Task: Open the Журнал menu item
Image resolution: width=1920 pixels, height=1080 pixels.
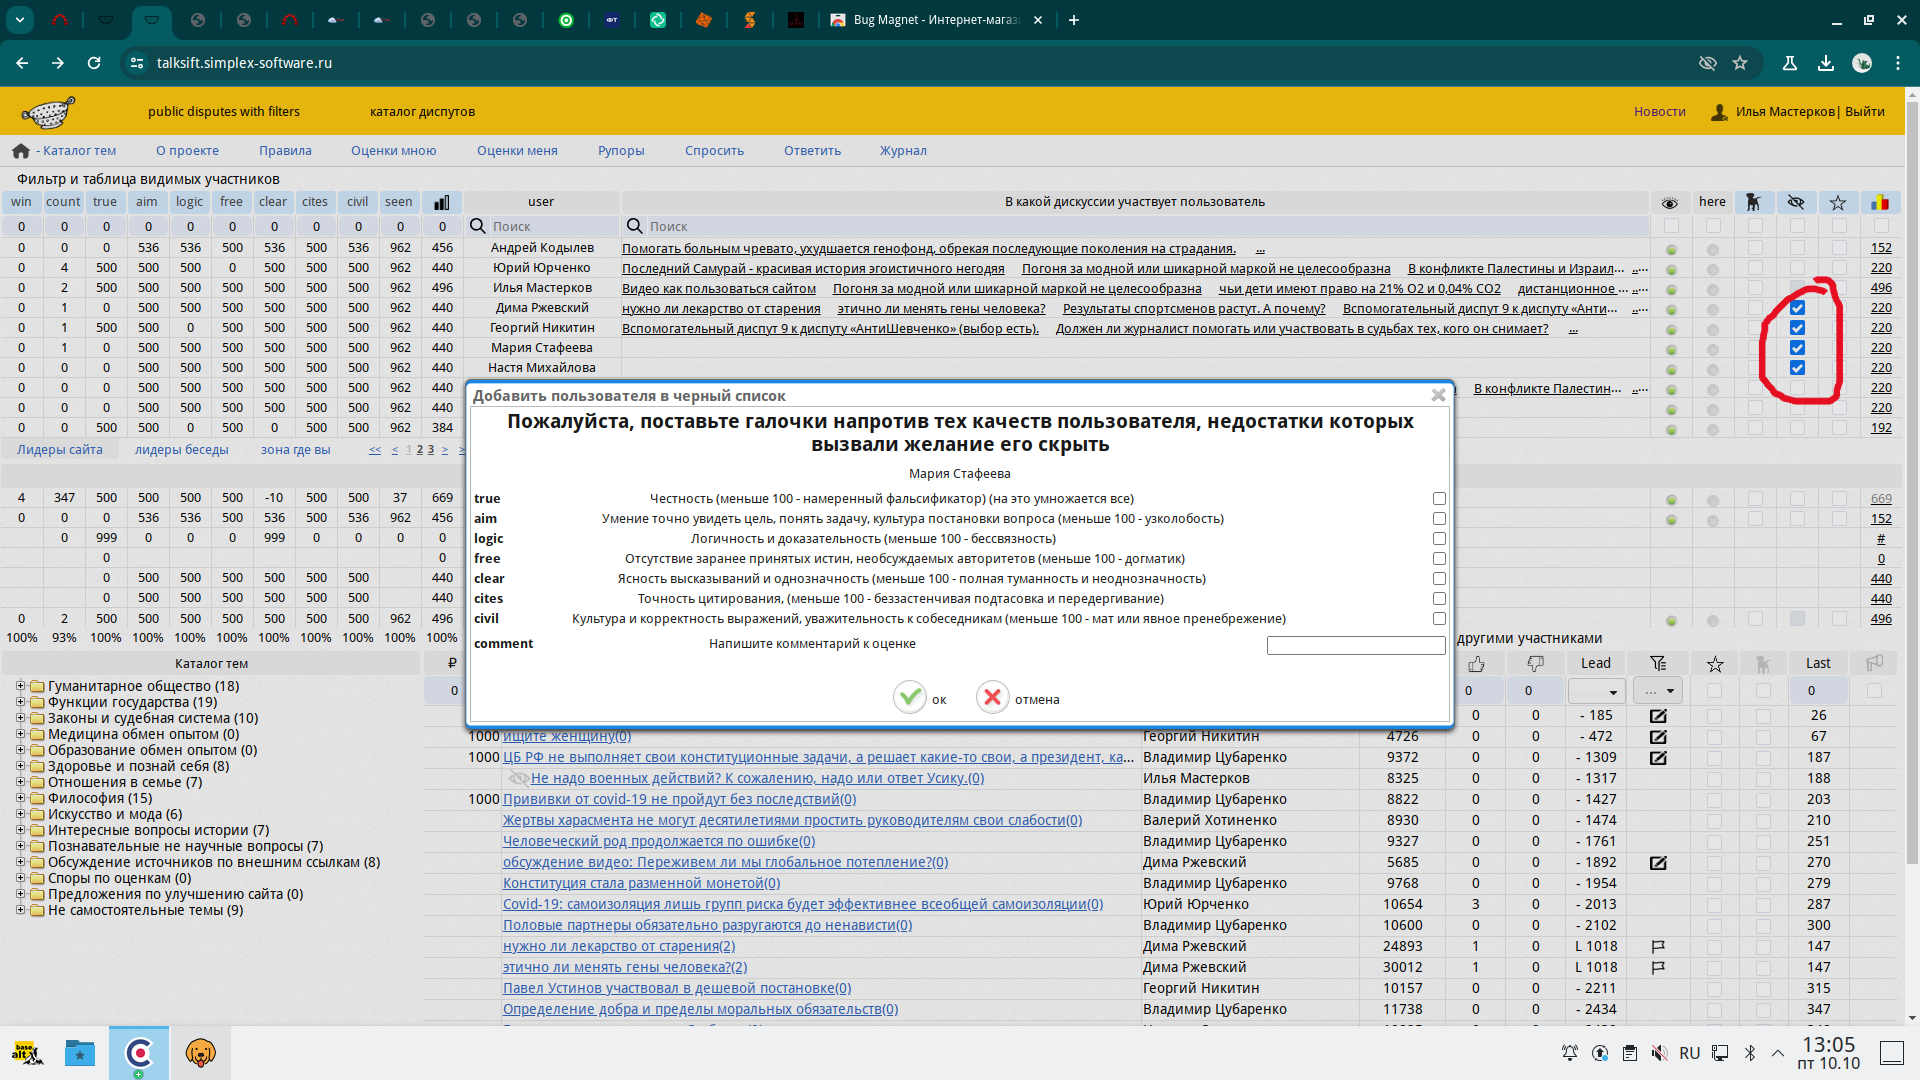Action: pos(902,151)
